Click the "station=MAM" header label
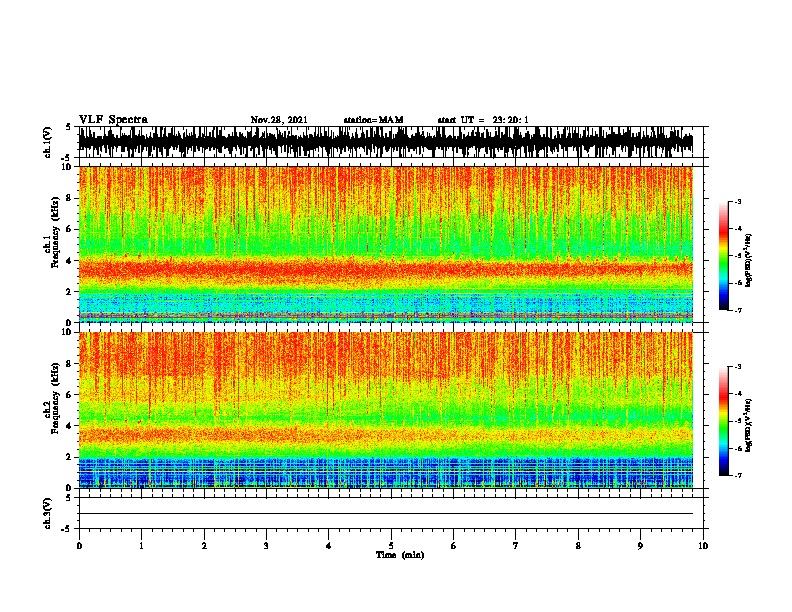This screenshot has height=612, width=792. click(x=374, y=120)
